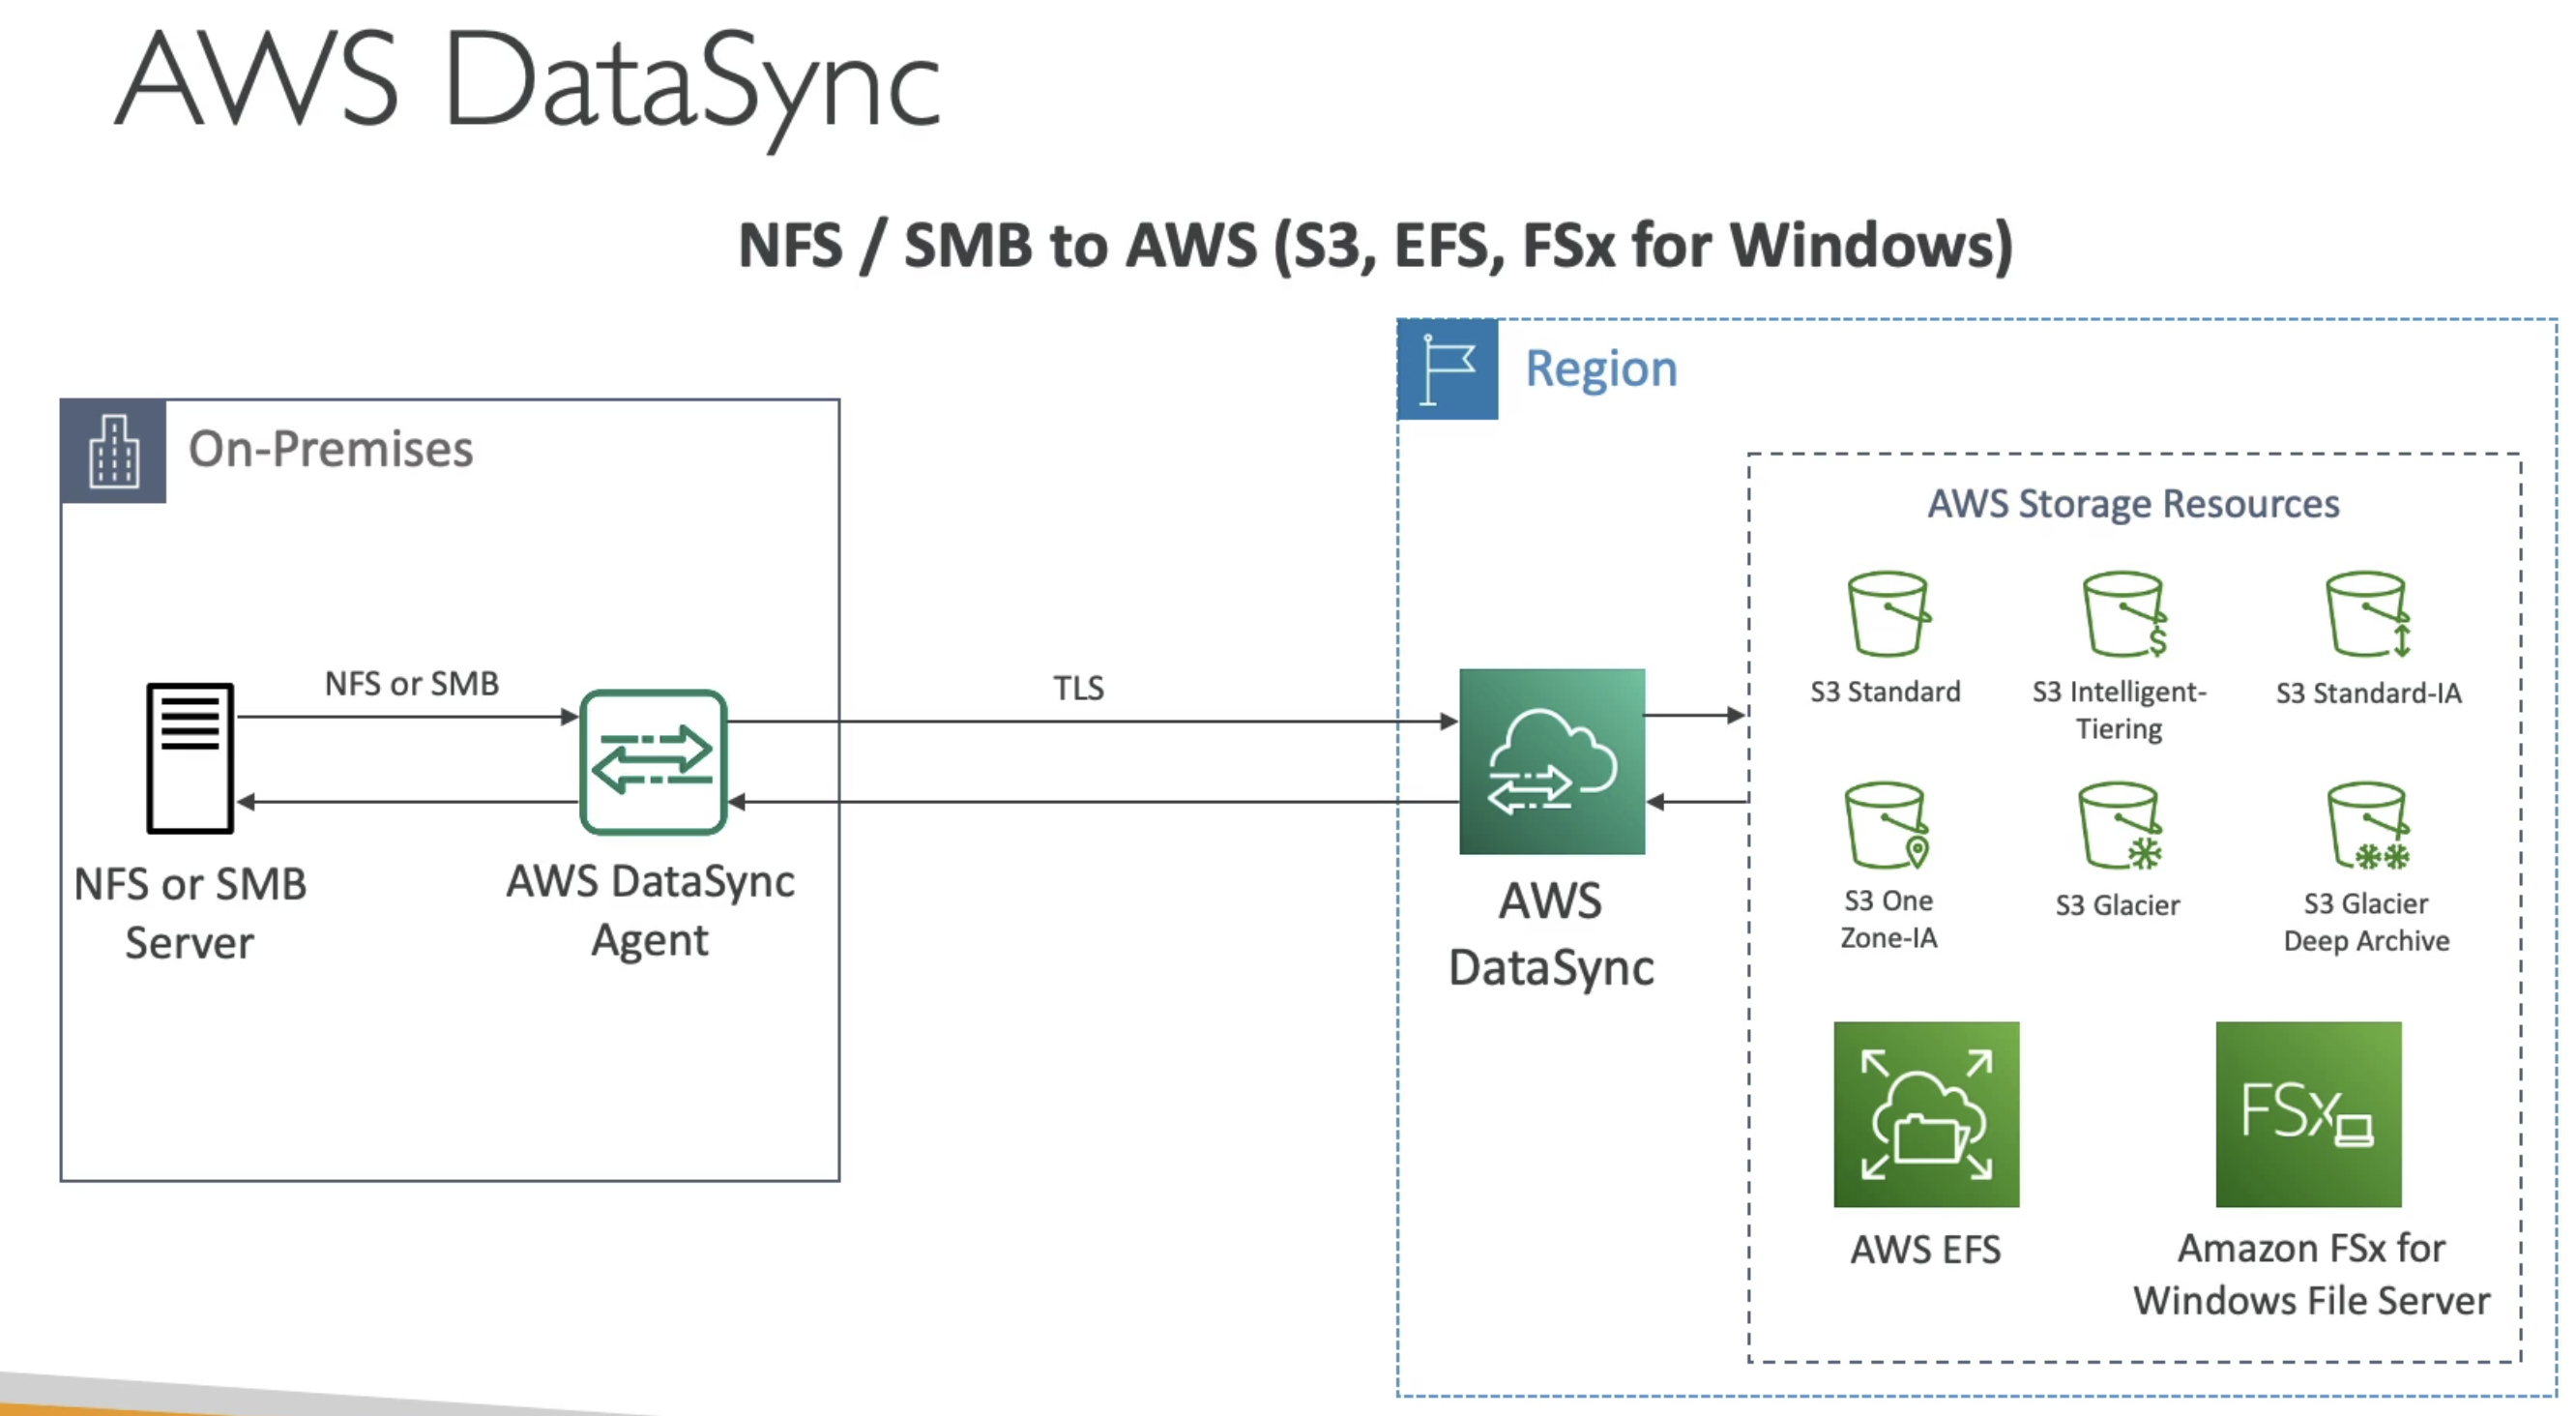Click 'Amazon FSx for Windows File Server' label
2576x1416 pixels.
2311,1274
